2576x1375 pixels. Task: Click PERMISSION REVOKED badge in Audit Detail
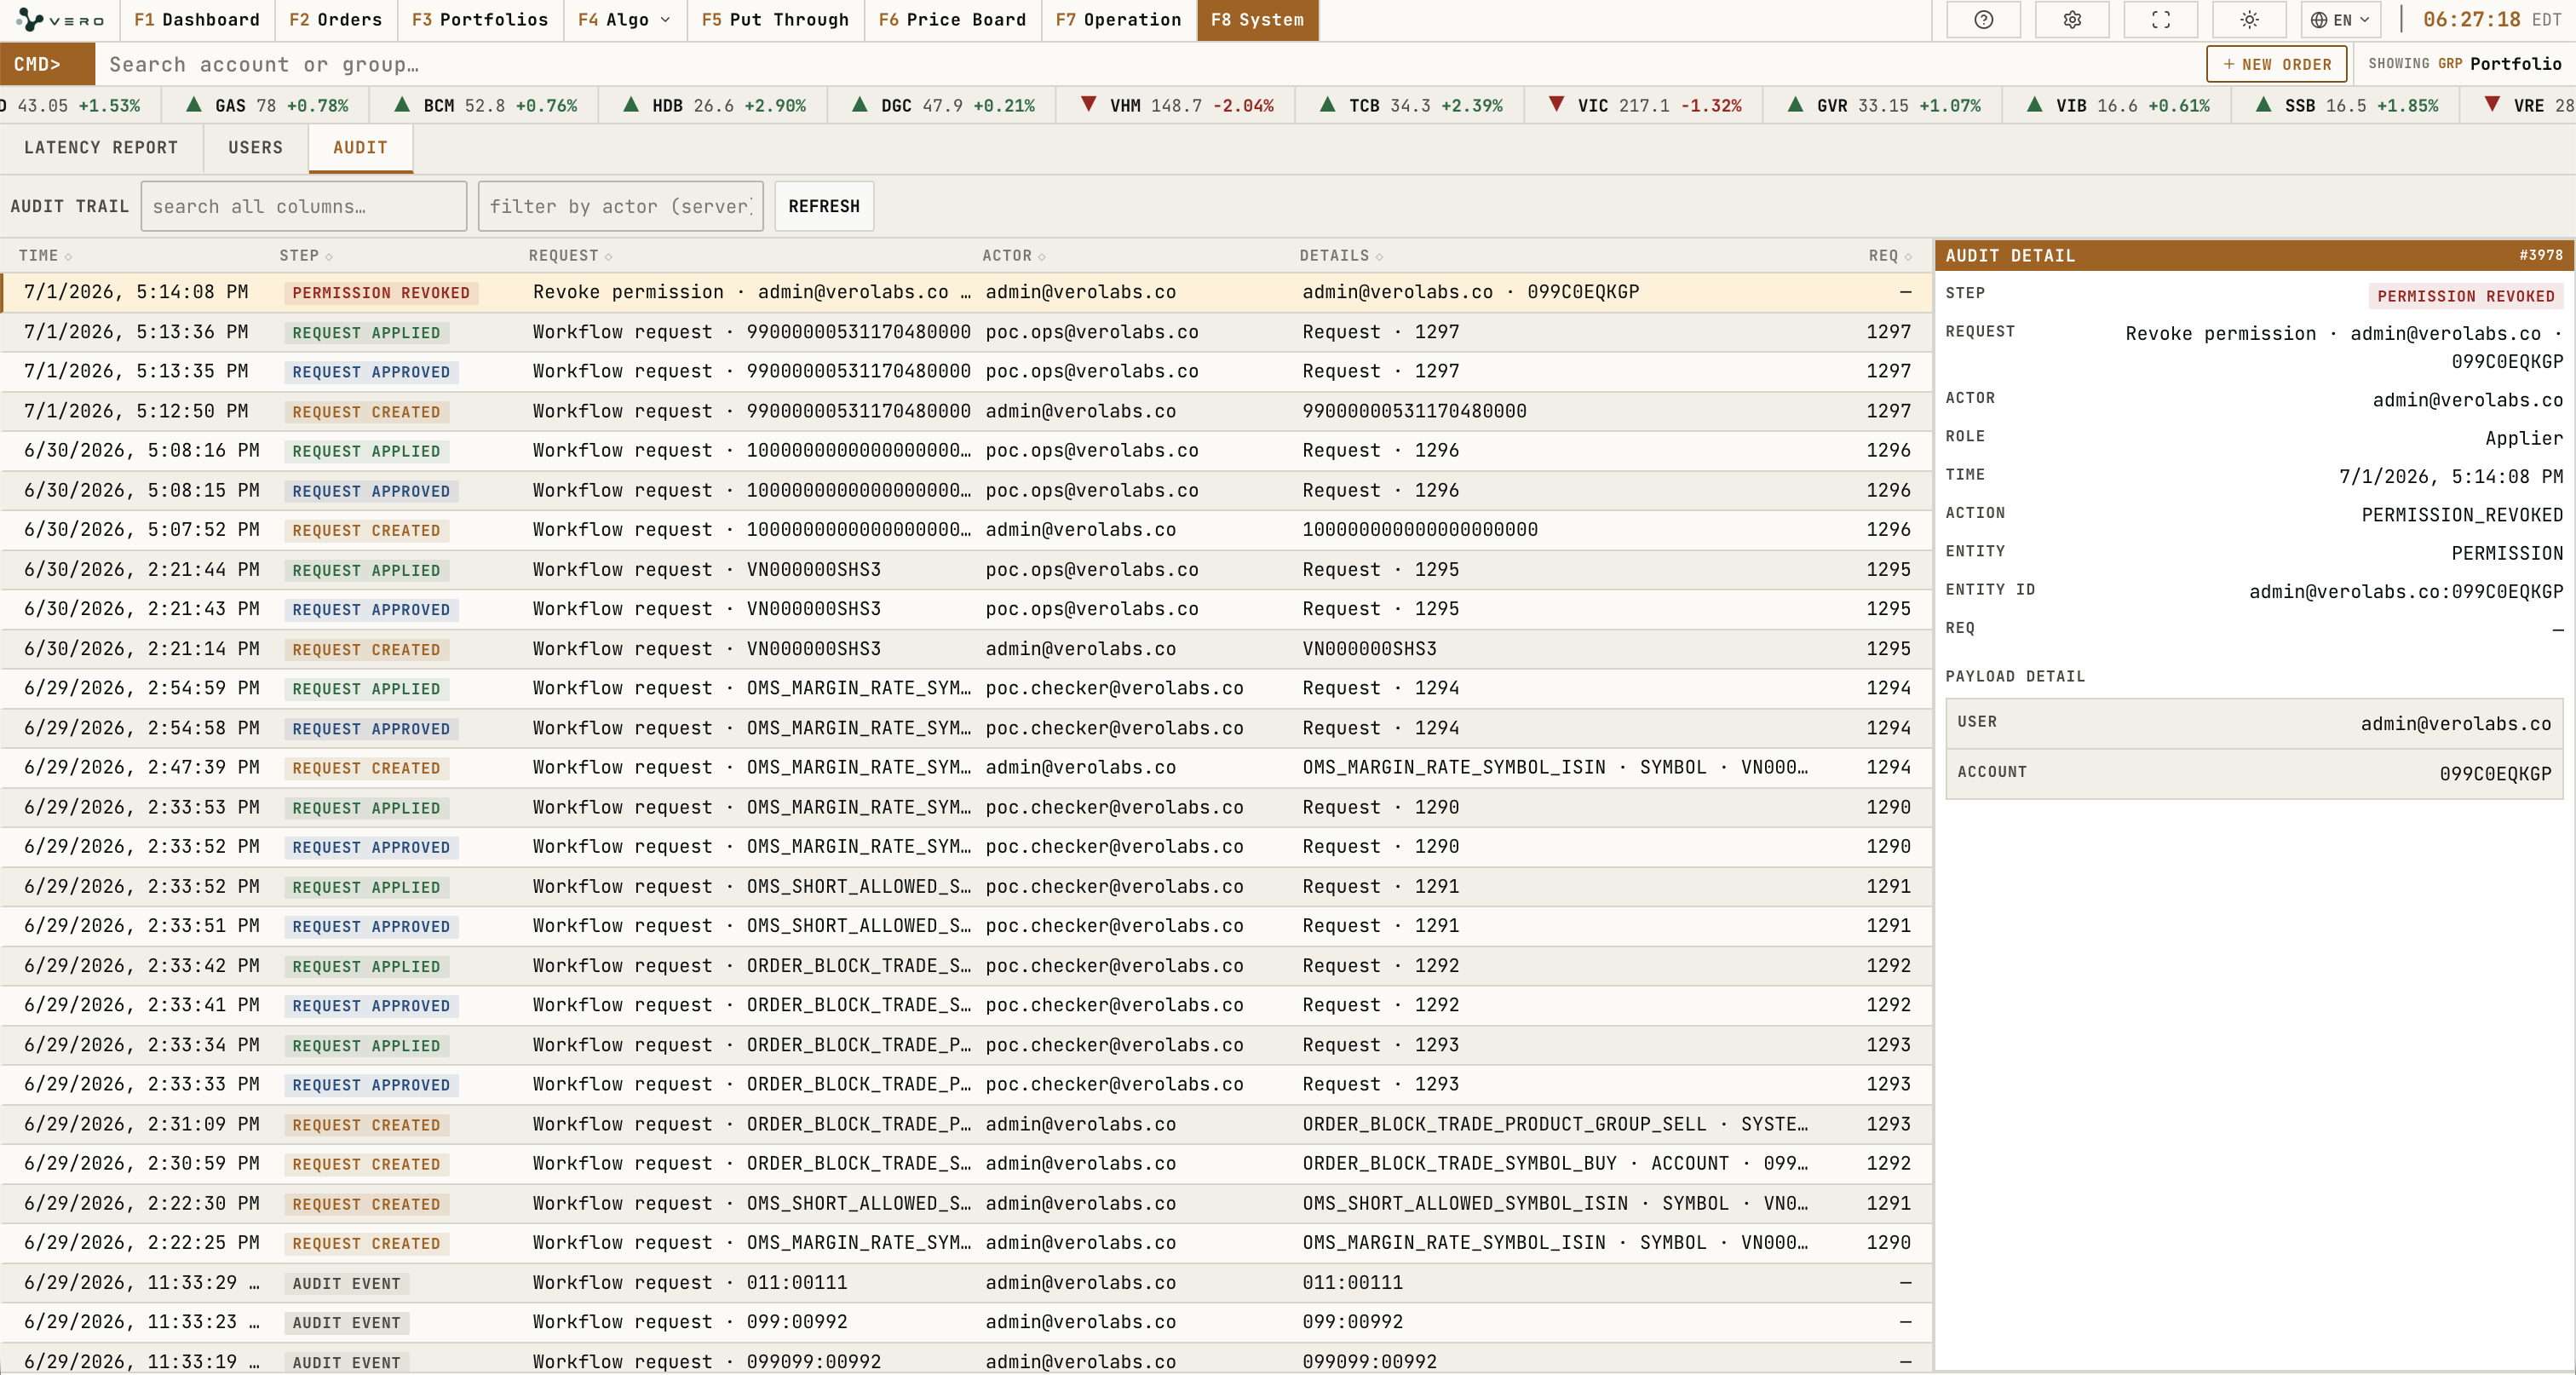tap(2465, 296)
